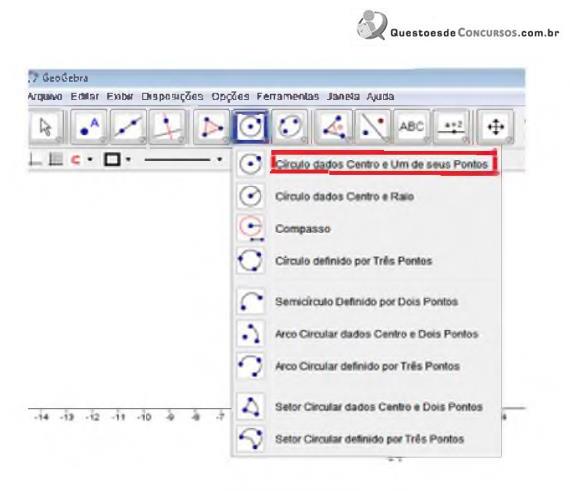This screenshot has width=570, height=491.
Task: Open the Editar menu
Action: coord(84,96)
